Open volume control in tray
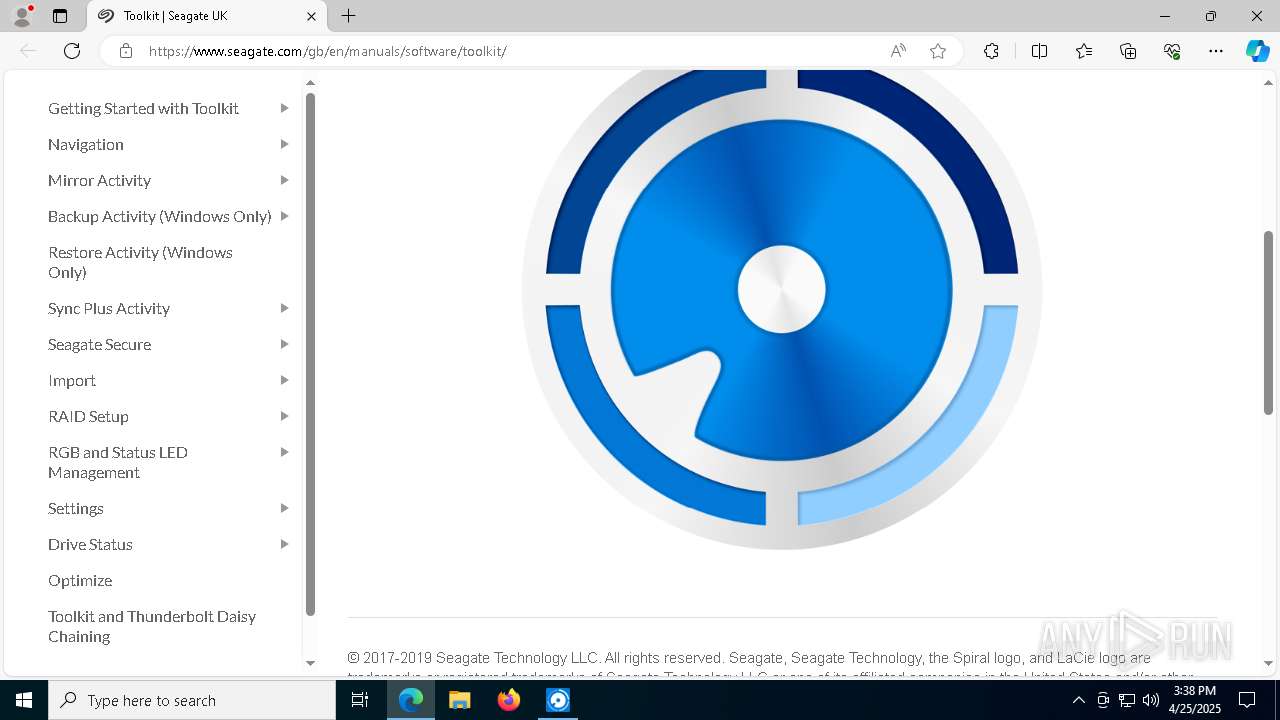The image size is (1280, 720). (1151, 700)
